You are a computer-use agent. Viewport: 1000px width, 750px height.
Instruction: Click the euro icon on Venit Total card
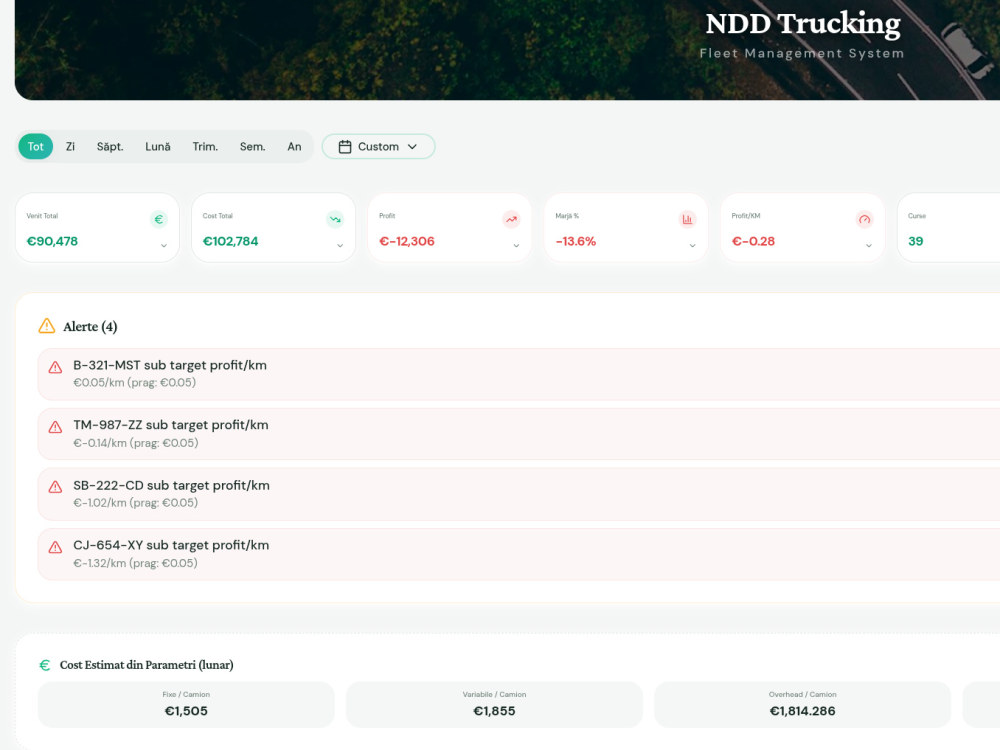159,219
